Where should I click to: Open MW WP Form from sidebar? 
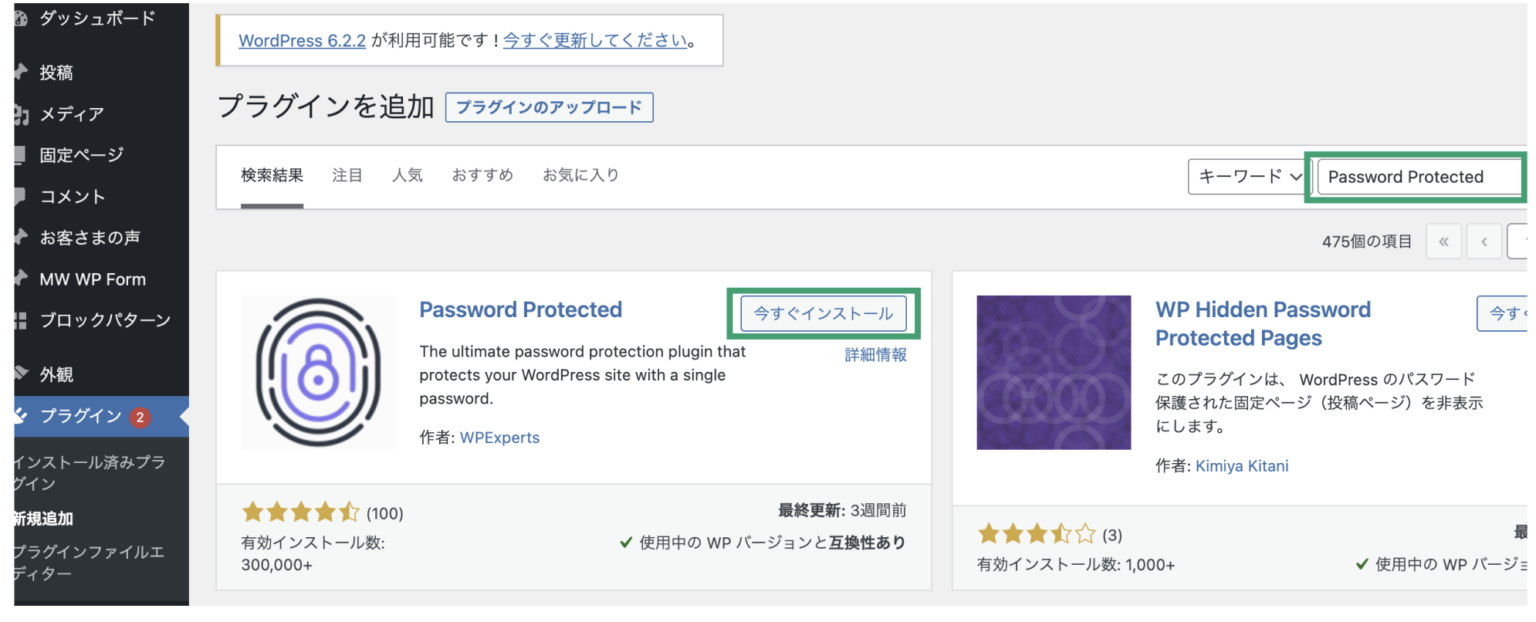(22, 278)
